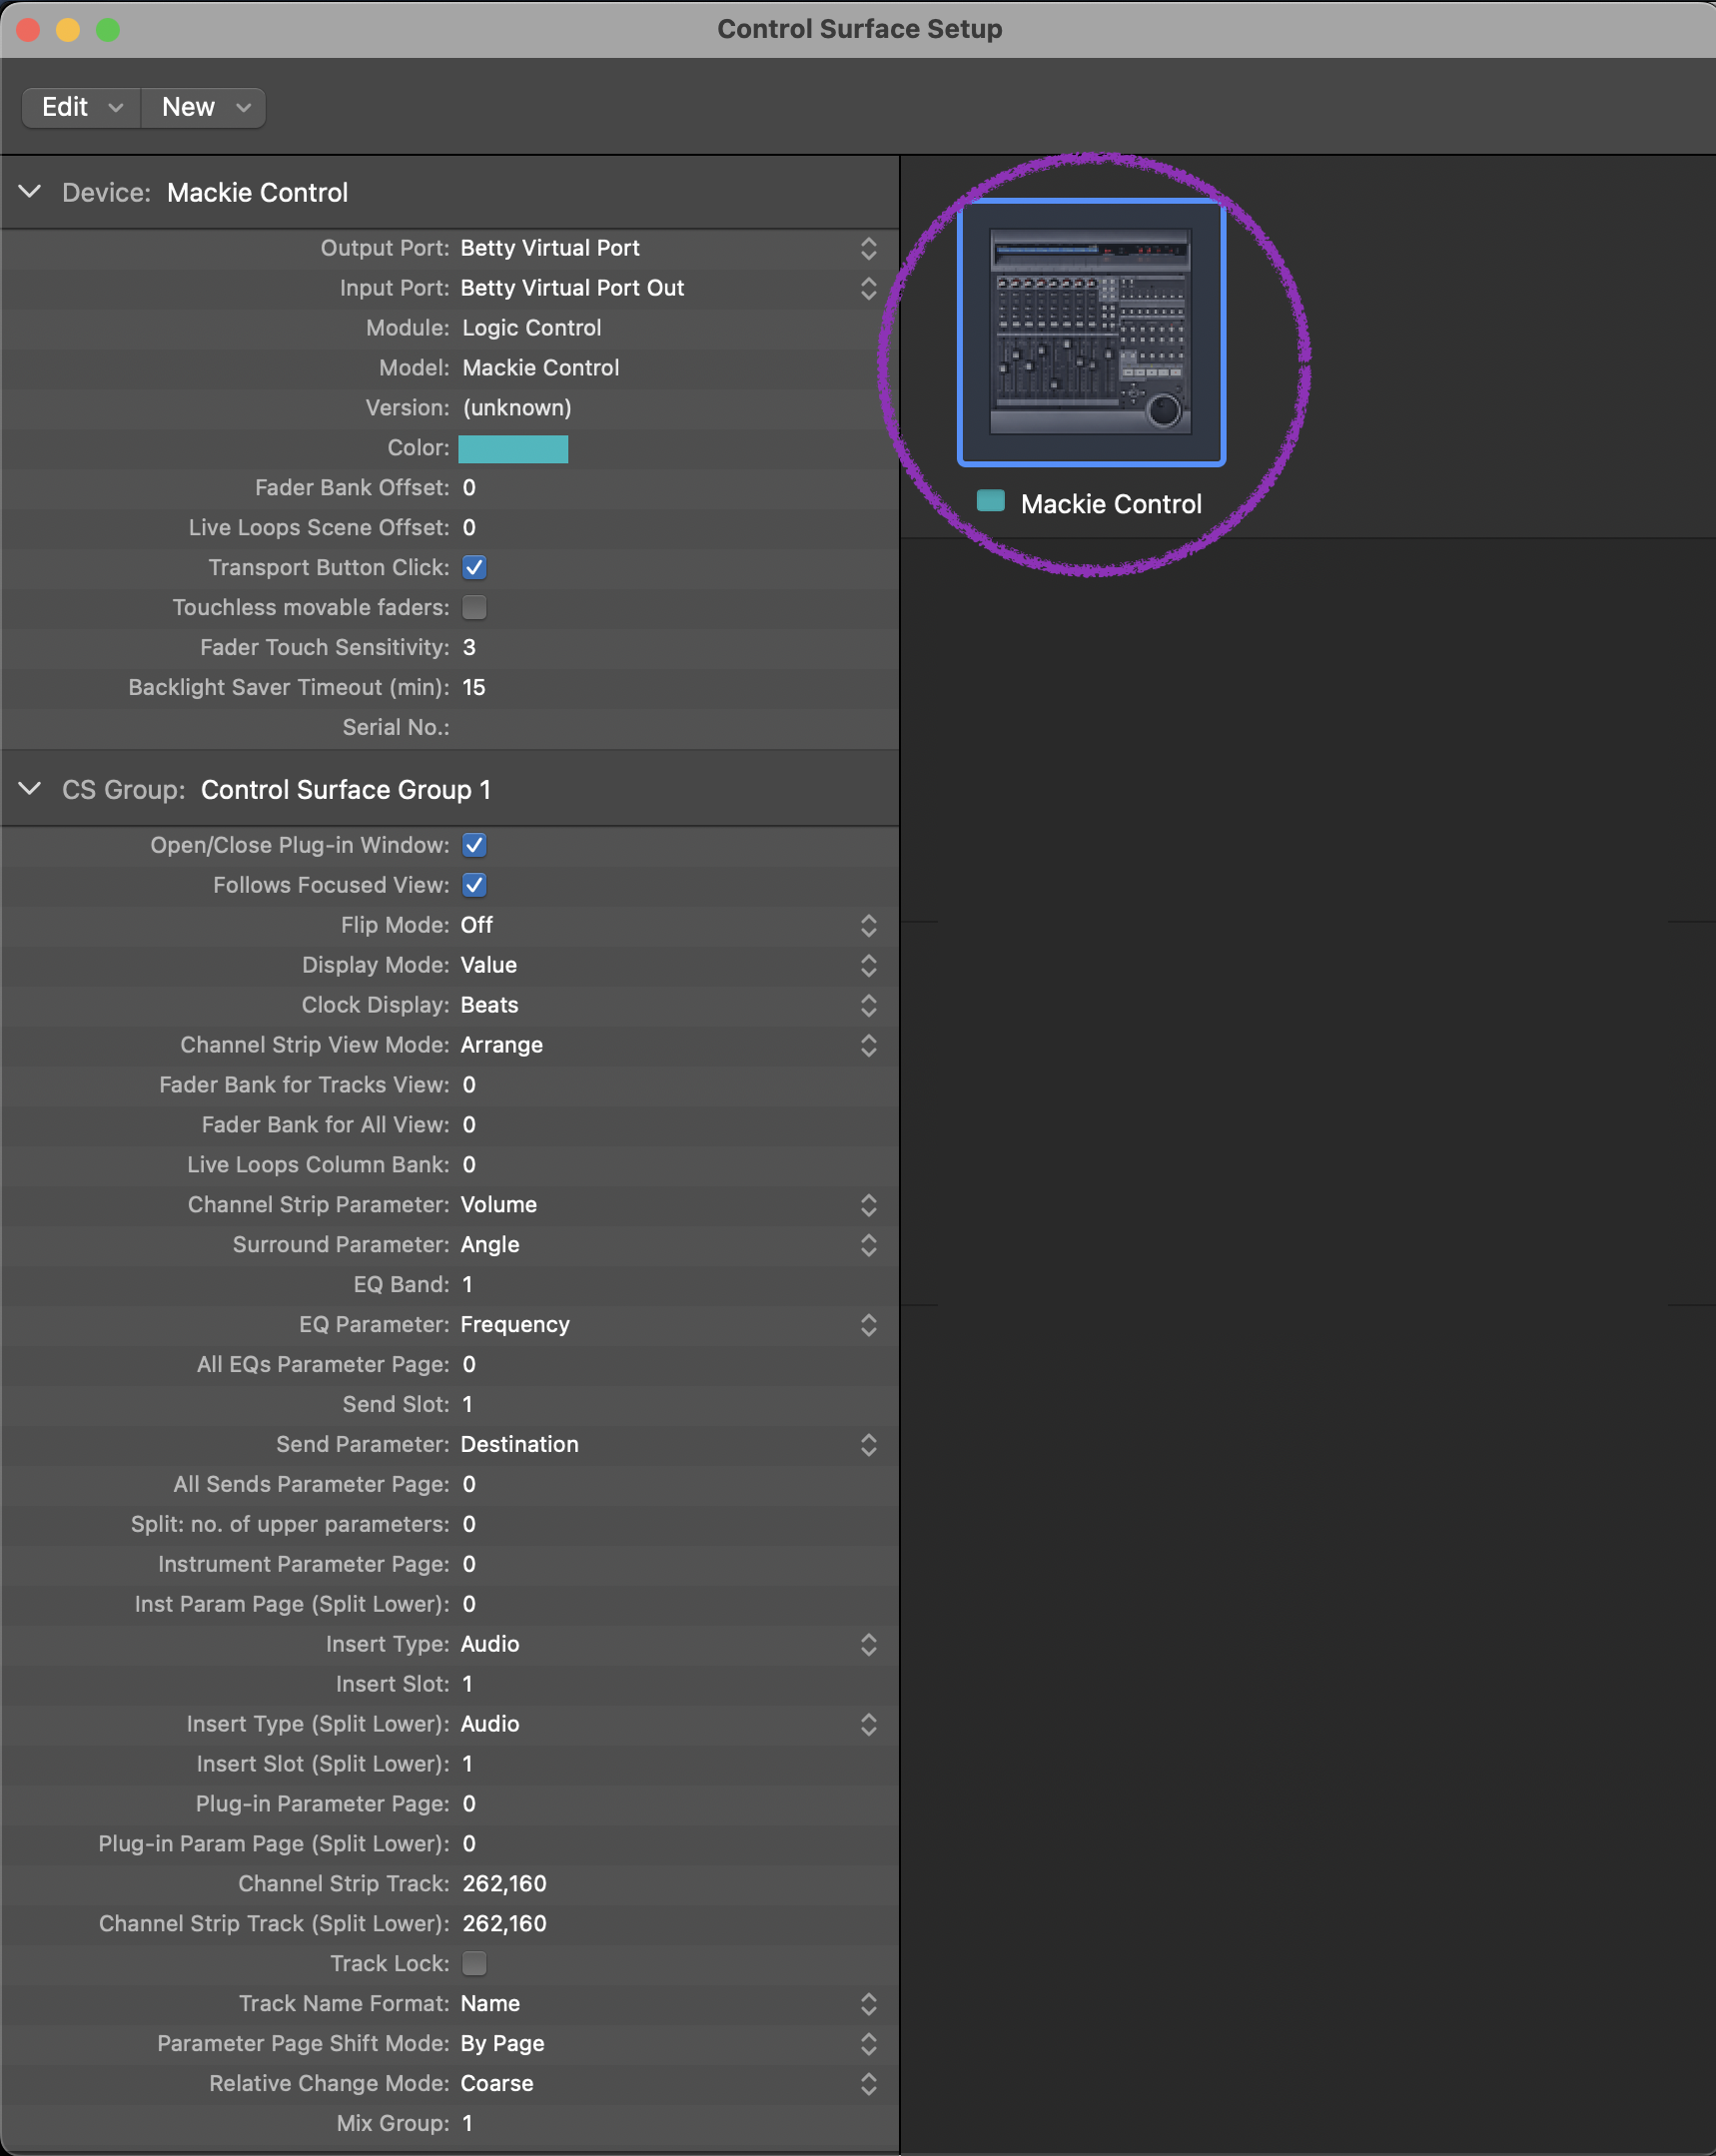This screenshot has width=1716, height=2156.
Task: Enable Touchless movable faders
Action: (474, 607)
